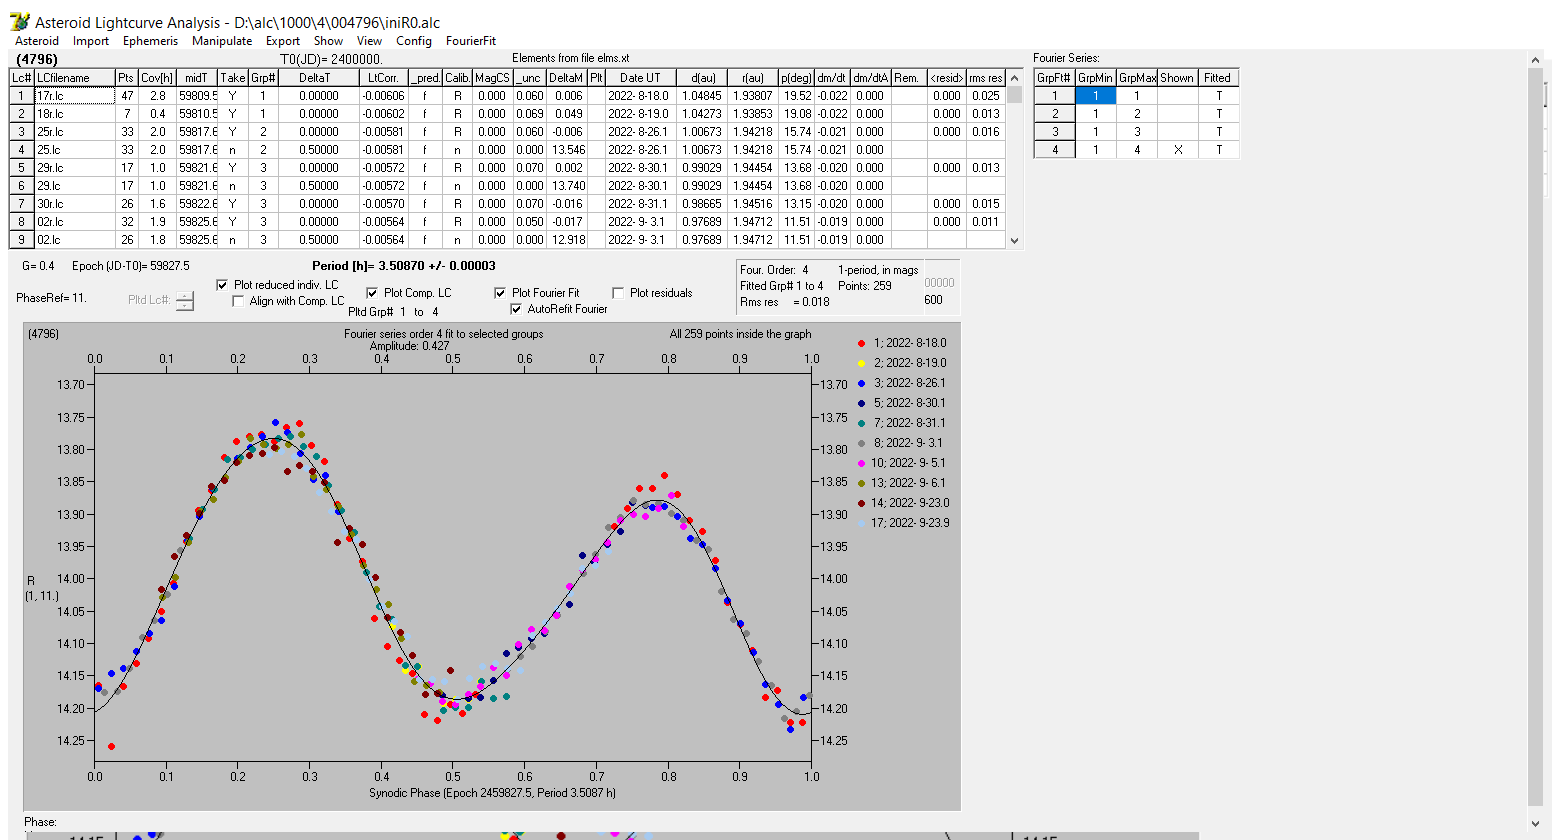
Task: Open the Import menu
Action: [91, 41]
